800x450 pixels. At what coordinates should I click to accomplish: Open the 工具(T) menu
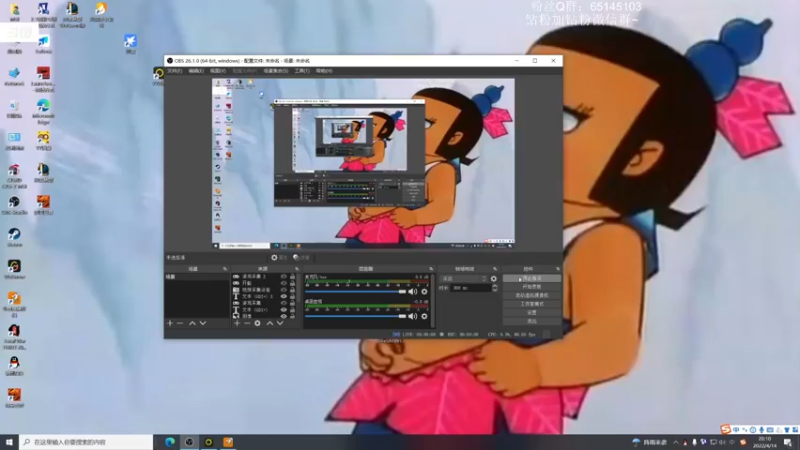(x=302, y=71)
